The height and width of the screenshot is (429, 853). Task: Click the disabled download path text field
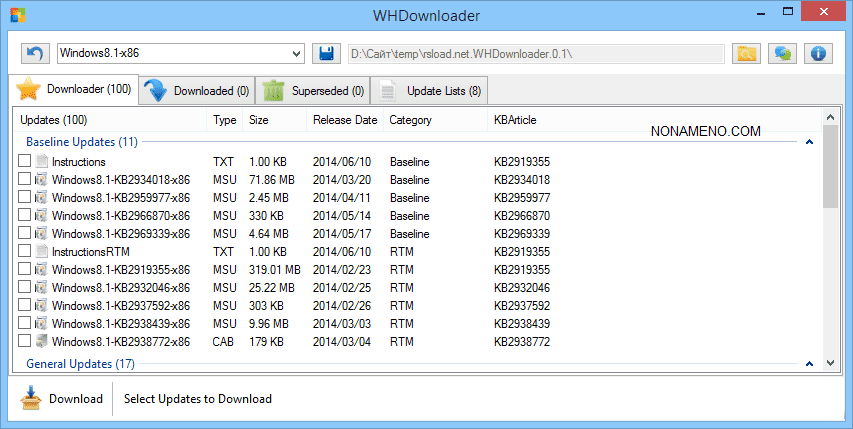tap(535, 53)
